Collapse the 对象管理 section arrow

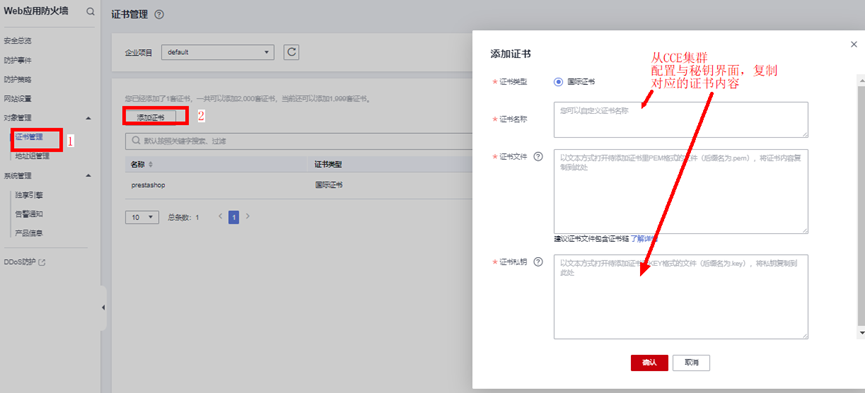pos(89,118)
